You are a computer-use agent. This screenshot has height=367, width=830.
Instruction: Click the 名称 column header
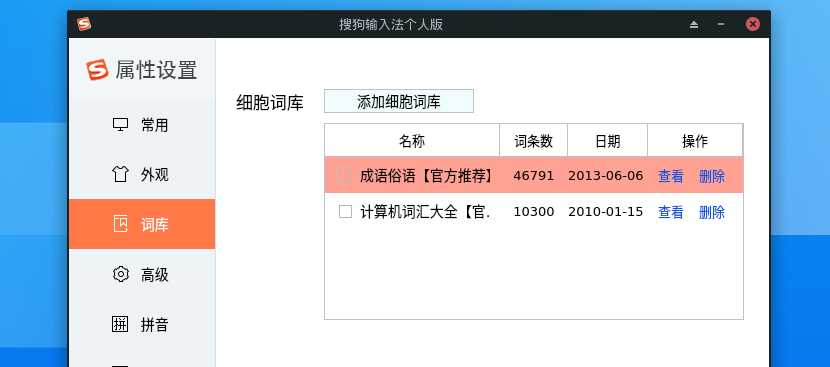pos(412,141)
